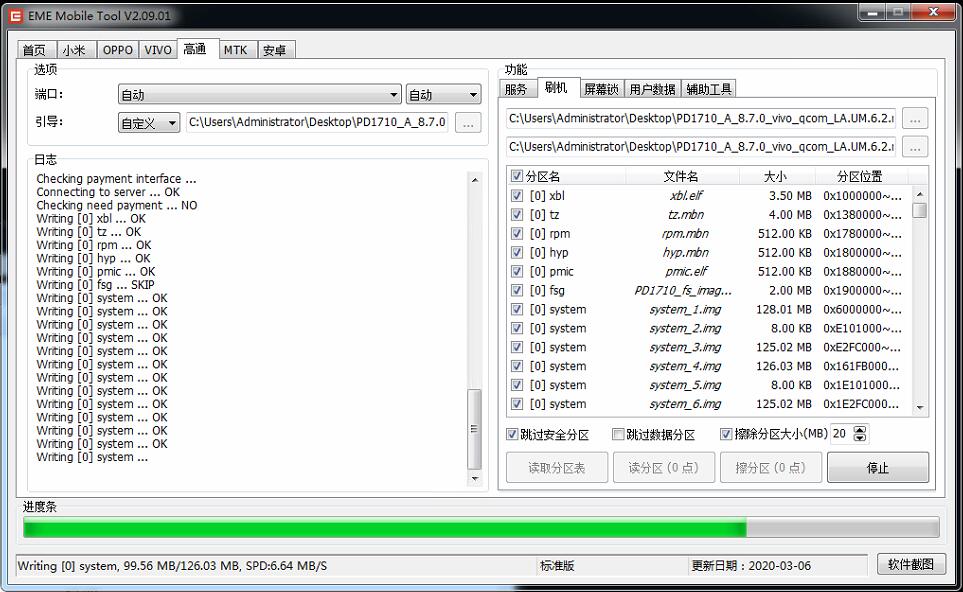Click the second firmware path field

[x=701, y=146]
